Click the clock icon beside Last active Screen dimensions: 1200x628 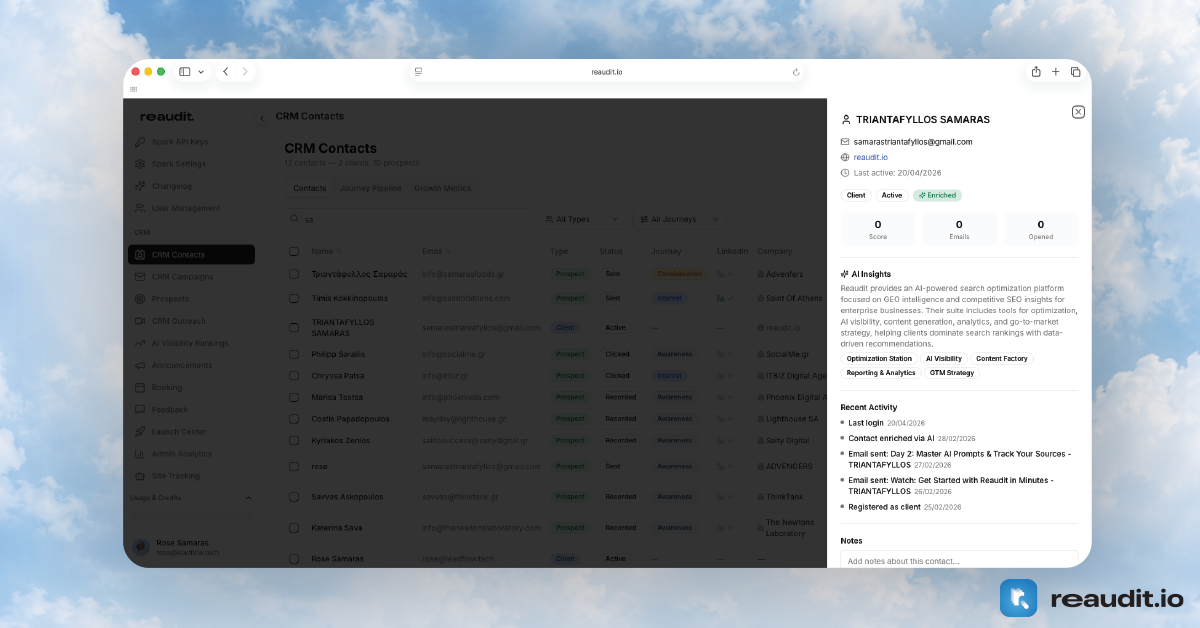click(x=845, y=173)
